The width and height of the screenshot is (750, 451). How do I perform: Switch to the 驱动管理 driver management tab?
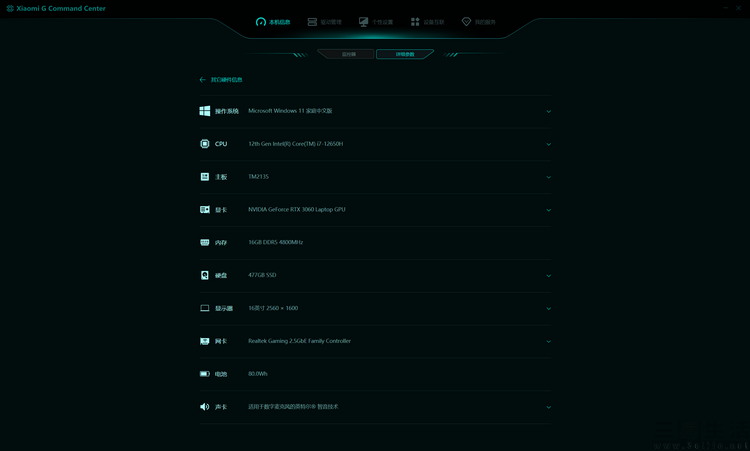point(325,22)
